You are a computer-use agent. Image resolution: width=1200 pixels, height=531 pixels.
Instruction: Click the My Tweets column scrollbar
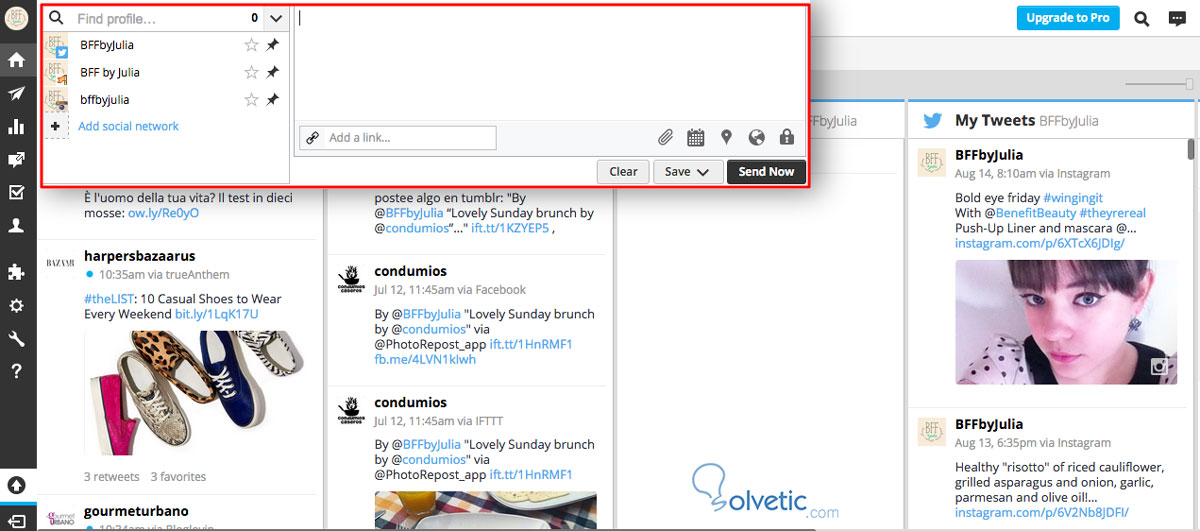point(1191,150)
